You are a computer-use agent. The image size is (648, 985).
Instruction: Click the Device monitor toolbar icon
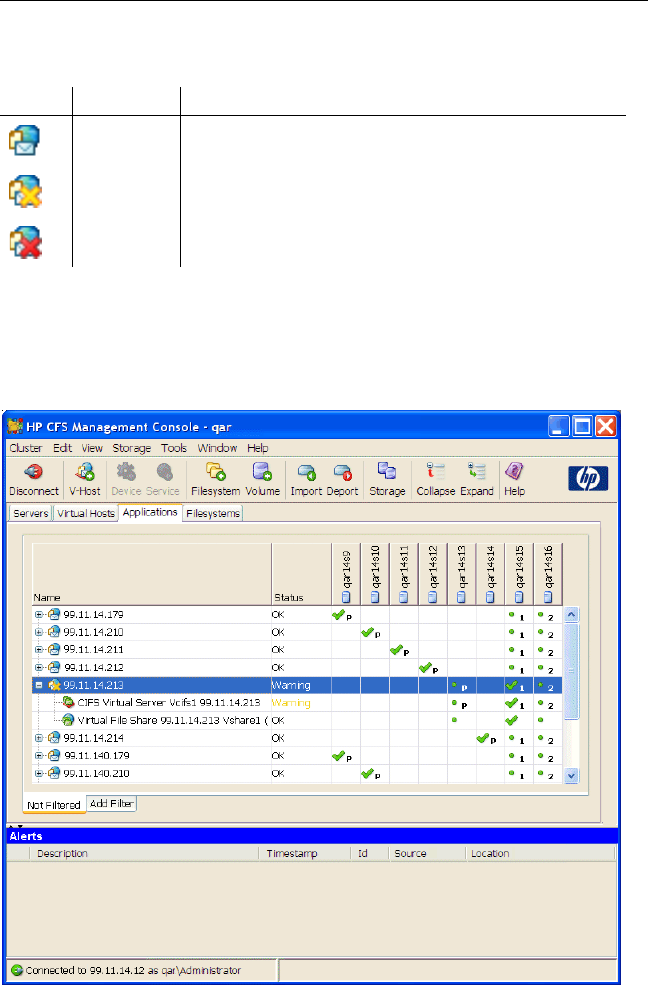pos(126,472)
